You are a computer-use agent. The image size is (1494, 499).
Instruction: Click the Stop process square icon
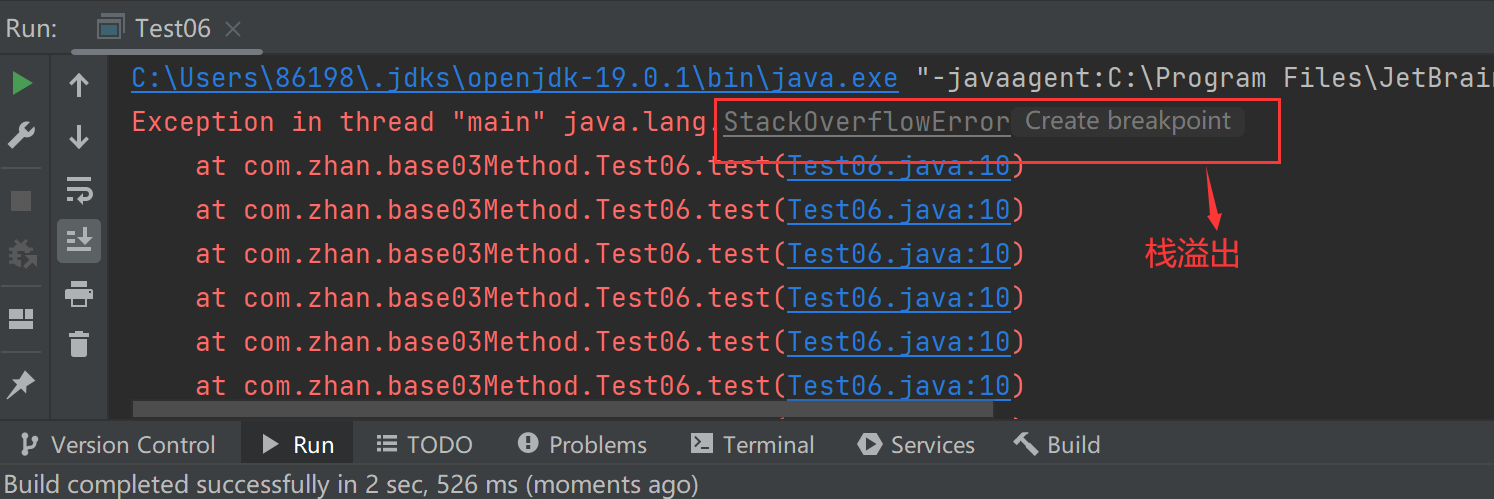(x=22, y=201)
